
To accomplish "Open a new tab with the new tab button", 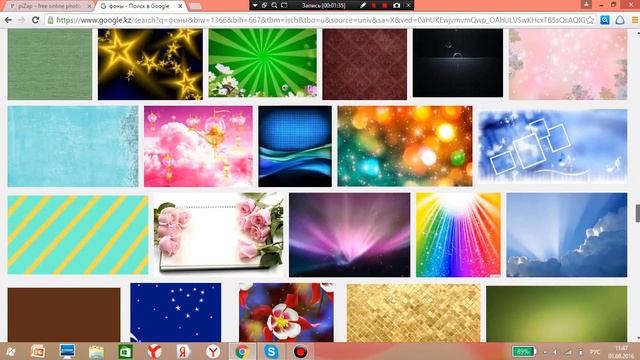I will coord(196,6).
